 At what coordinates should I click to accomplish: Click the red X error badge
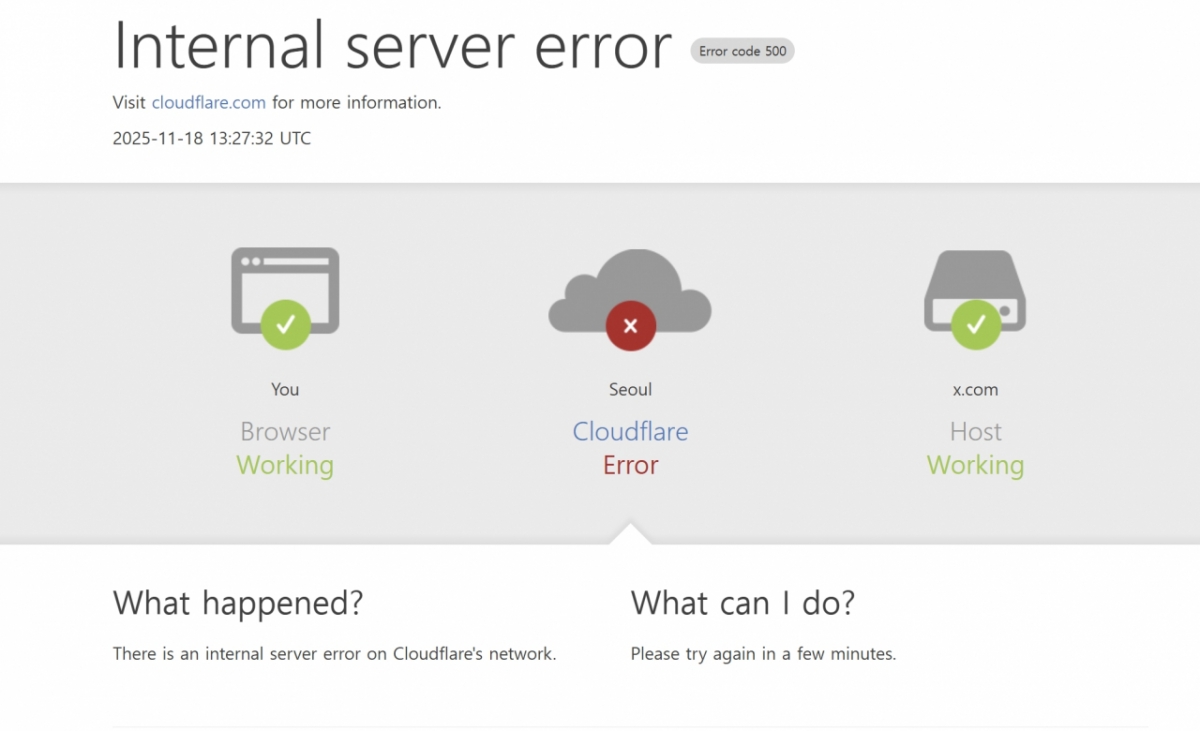point(630,325)
